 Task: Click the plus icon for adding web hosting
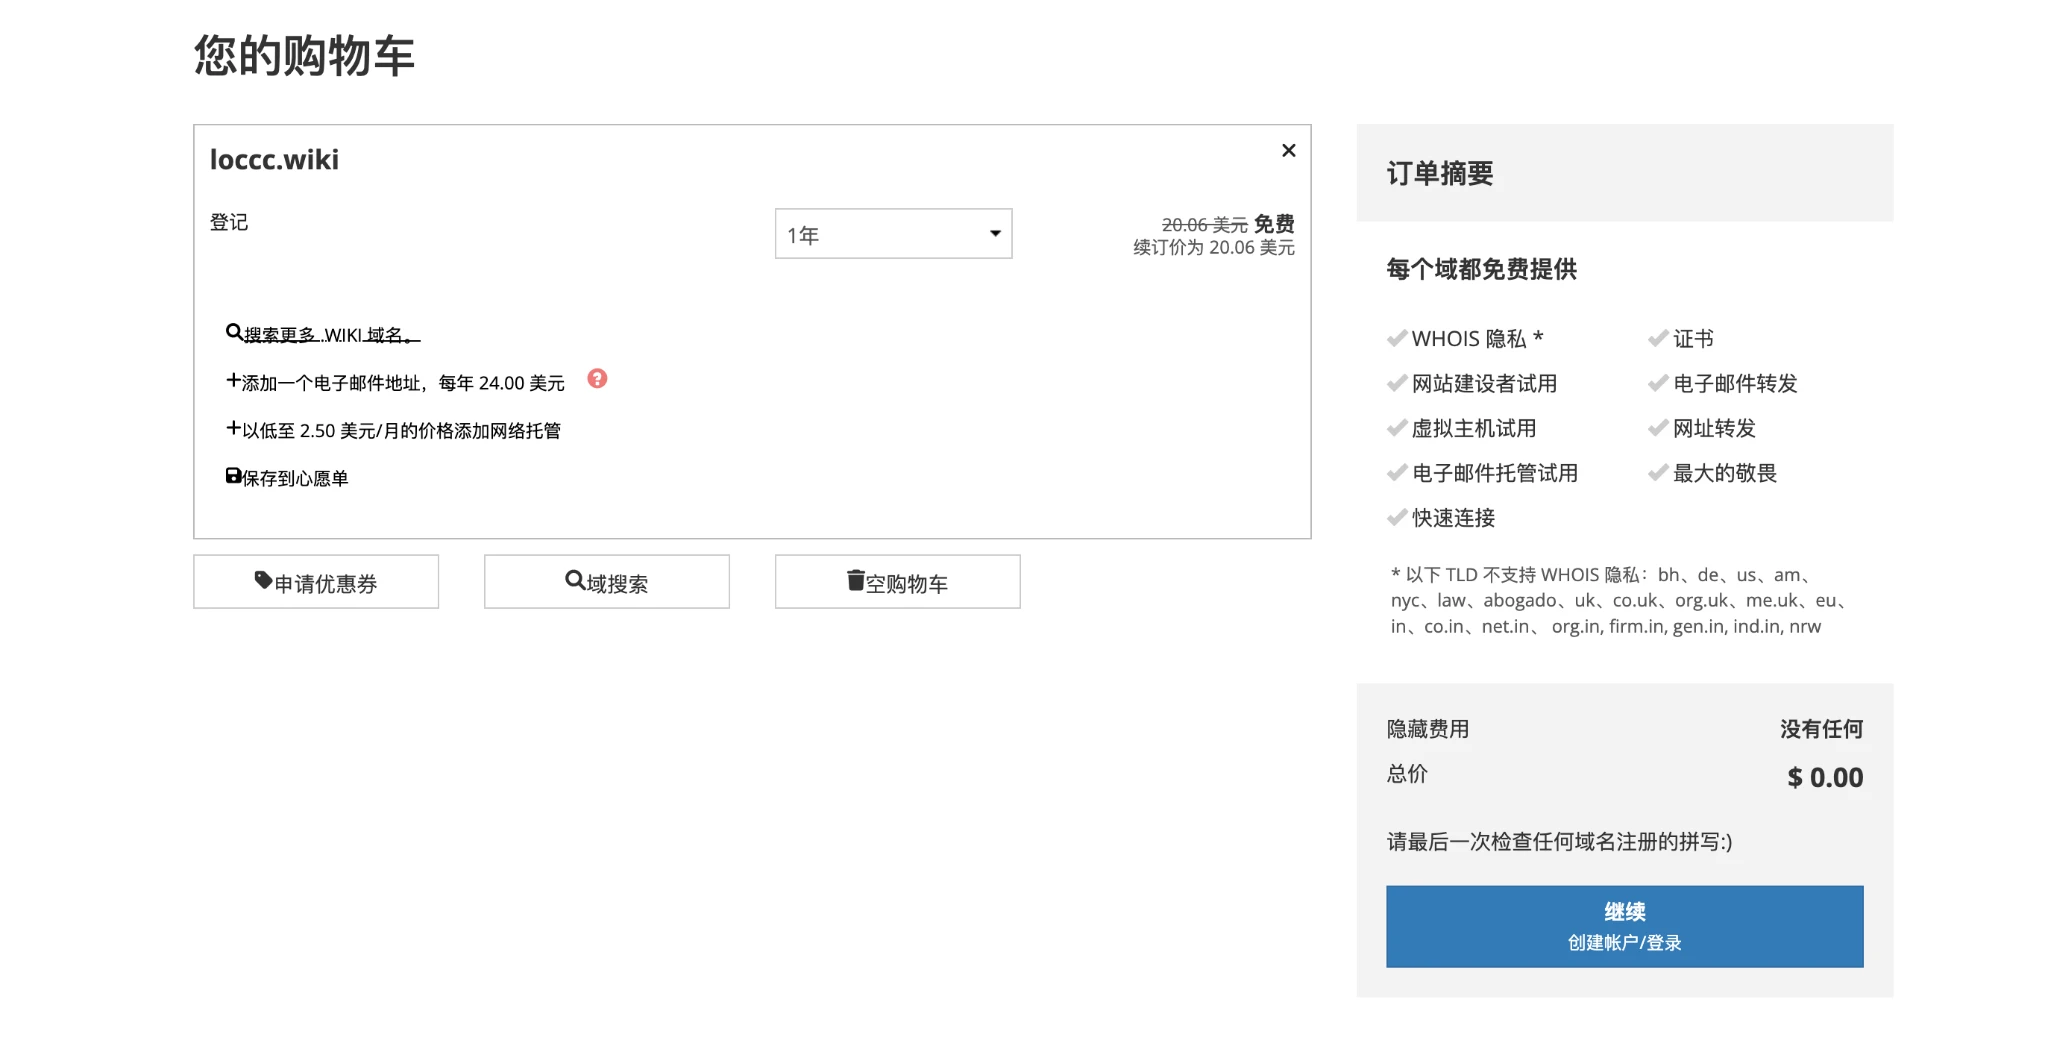point(233,428)
